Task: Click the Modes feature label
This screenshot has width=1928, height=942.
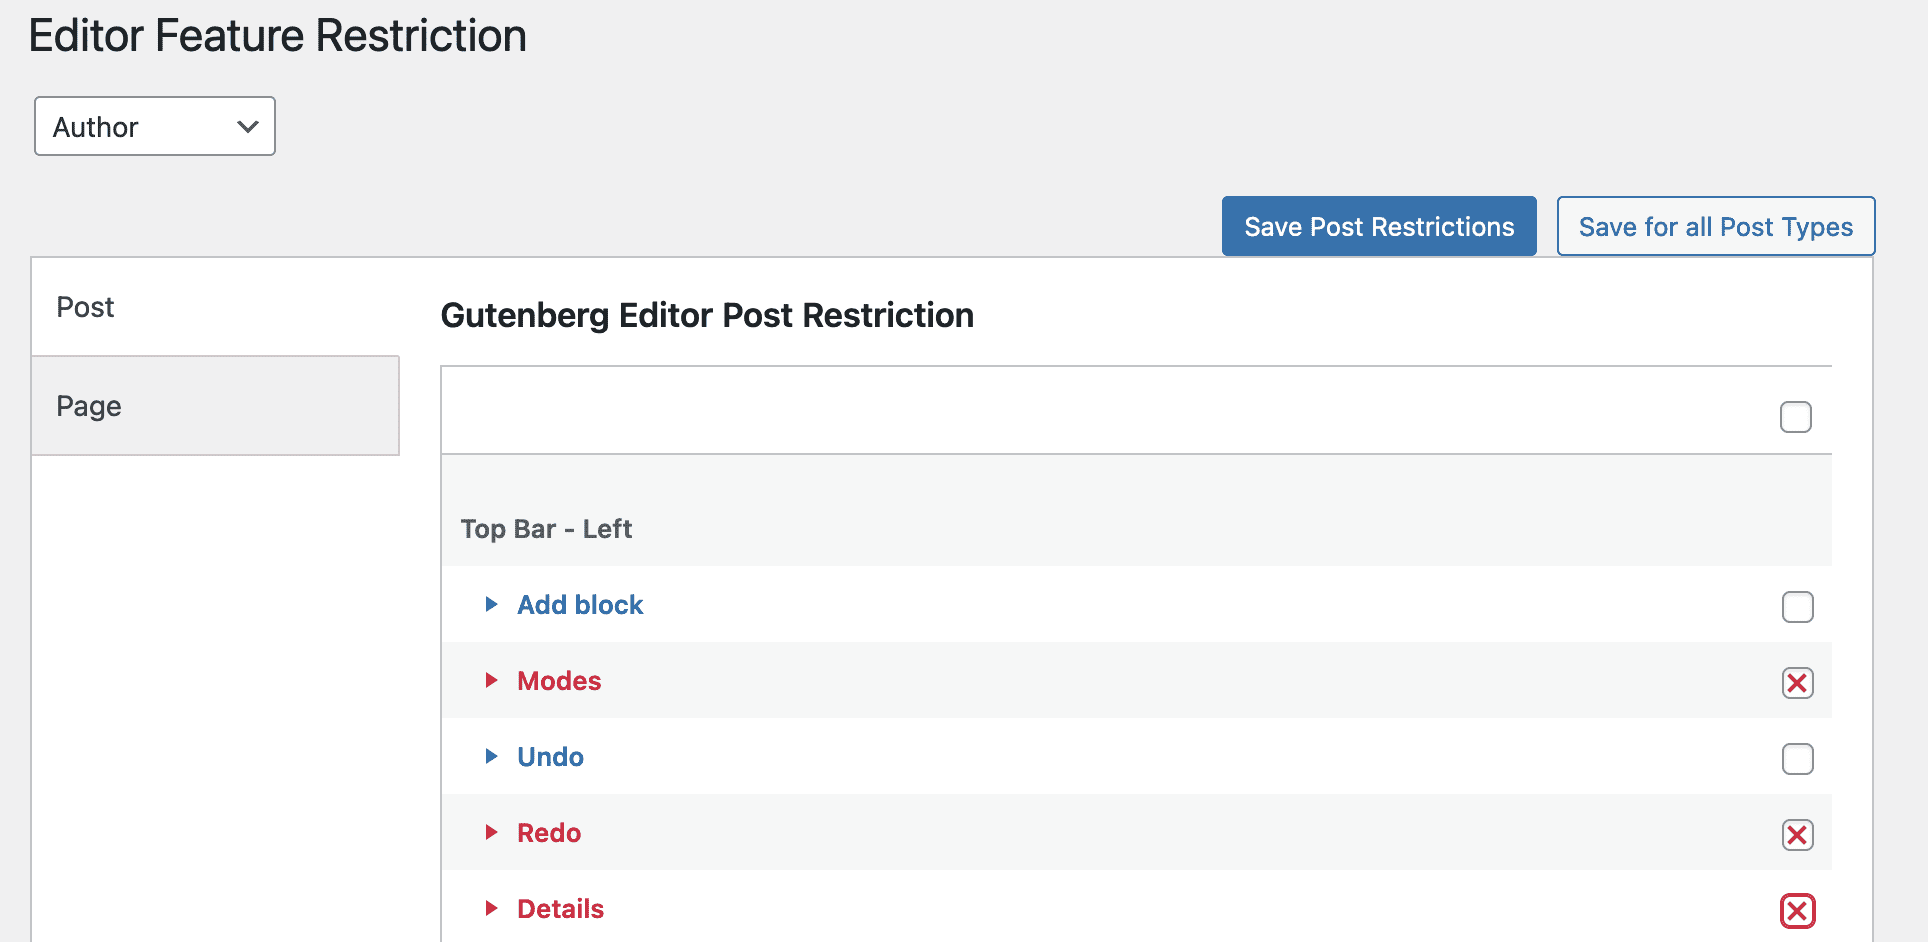Action: pyautogui.click(x=559, y=681)
